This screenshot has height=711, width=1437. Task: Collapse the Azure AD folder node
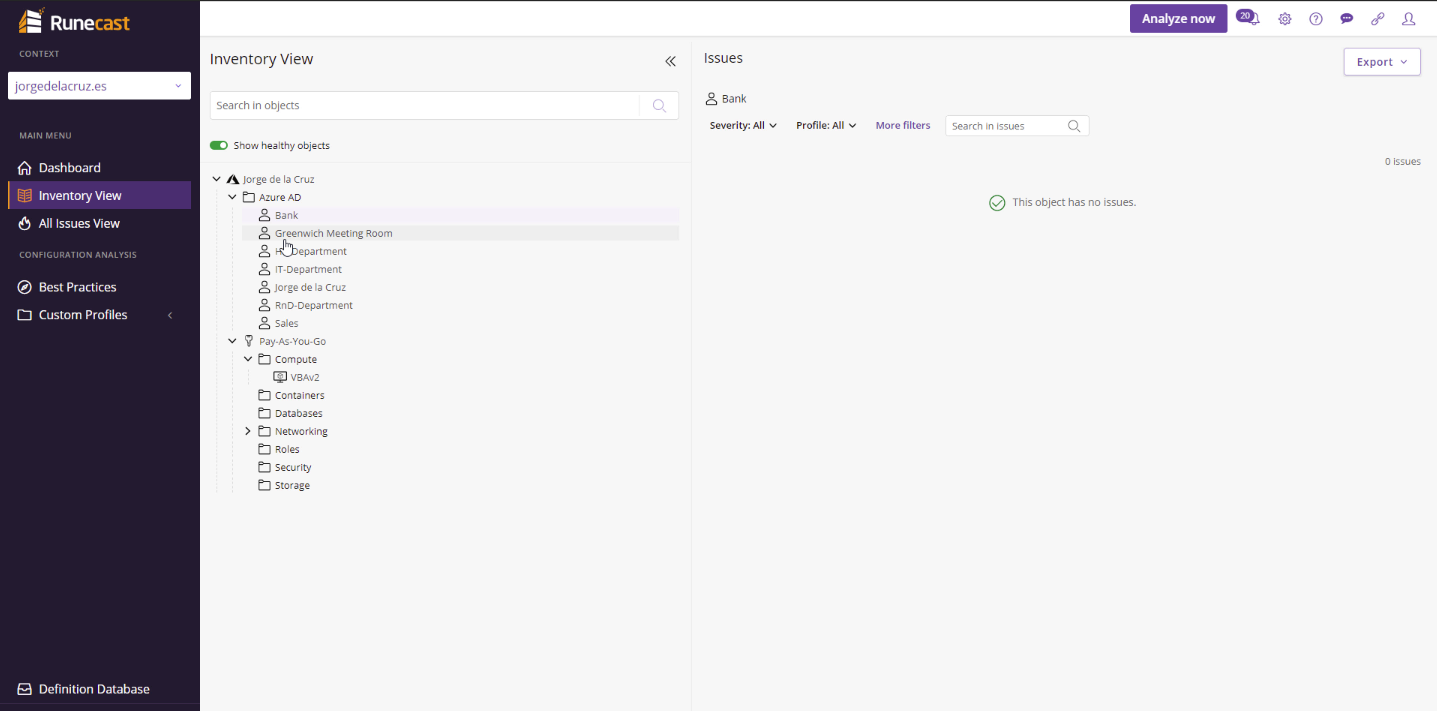232,197
